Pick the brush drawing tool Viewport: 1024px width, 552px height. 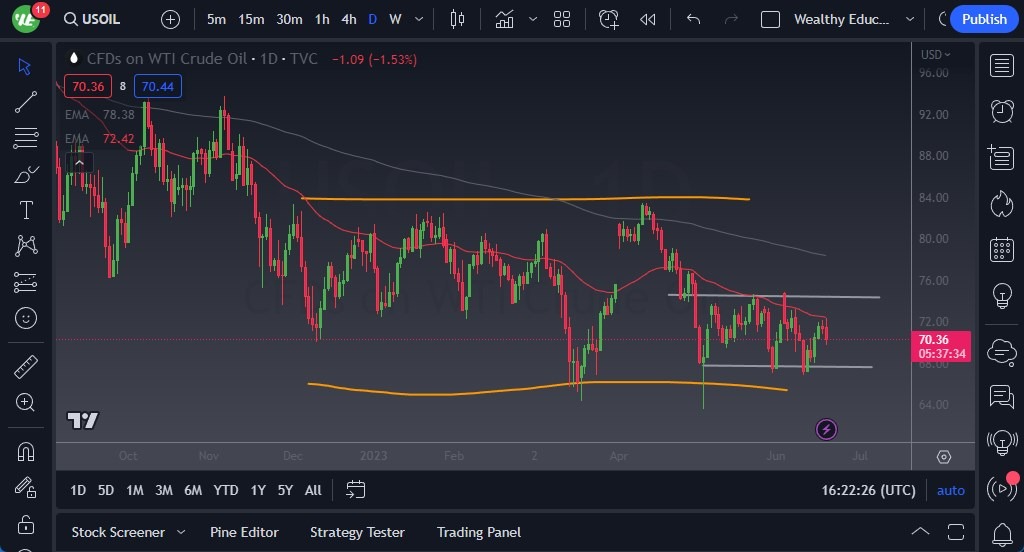tap(26, 174)
